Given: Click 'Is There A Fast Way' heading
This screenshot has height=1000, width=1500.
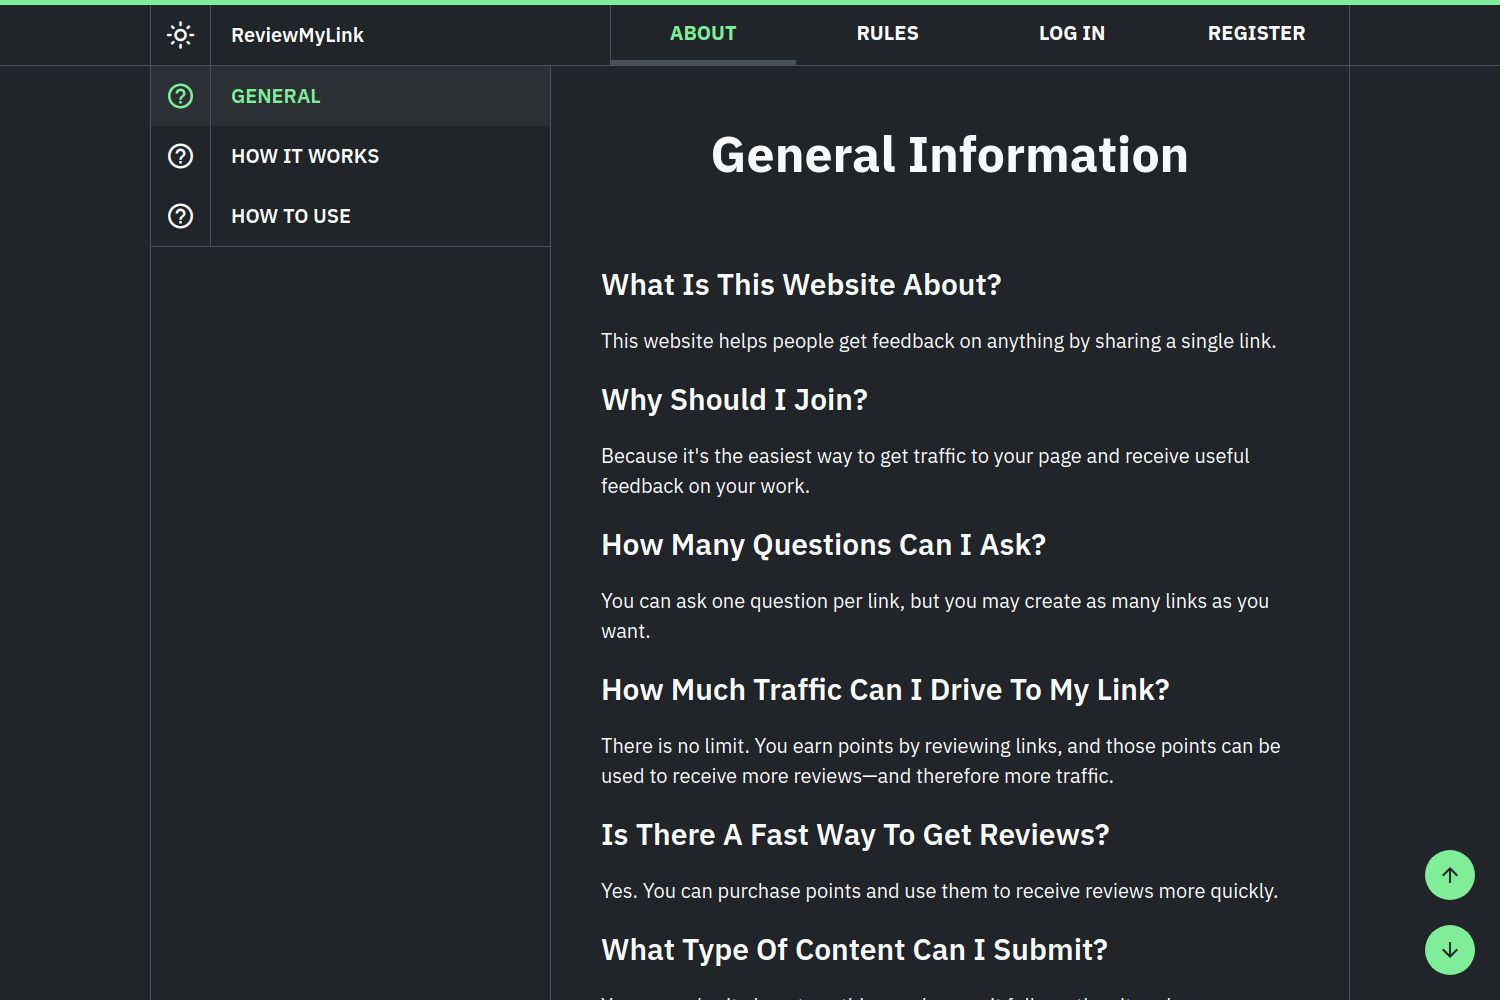Looking at the screenshot, I should (x=855, y=835).
